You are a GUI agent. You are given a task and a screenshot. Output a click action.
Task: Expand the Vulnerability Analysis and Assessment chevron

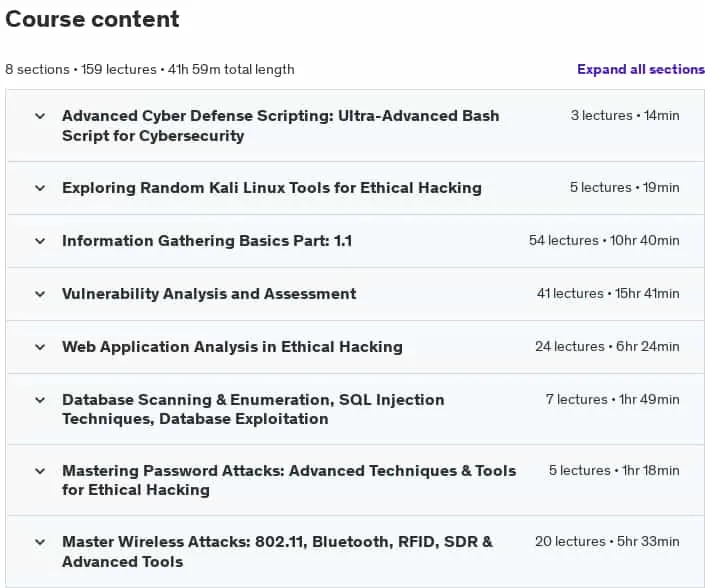tap(40, 294)
